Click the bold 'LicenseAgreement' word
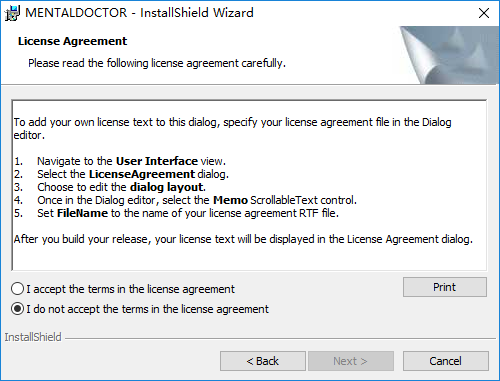 click(142, 174)
